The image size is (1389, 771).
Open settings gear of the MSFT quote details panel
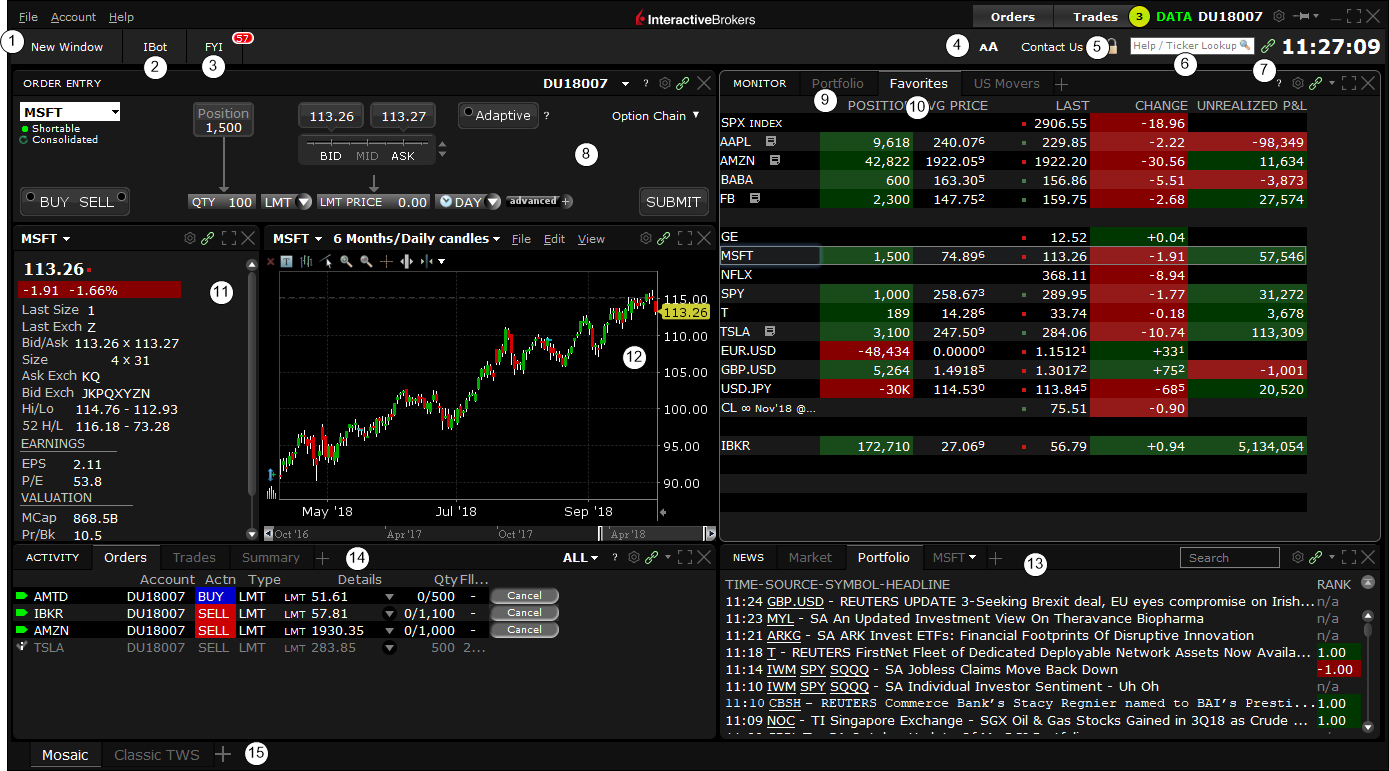(190, 239)
